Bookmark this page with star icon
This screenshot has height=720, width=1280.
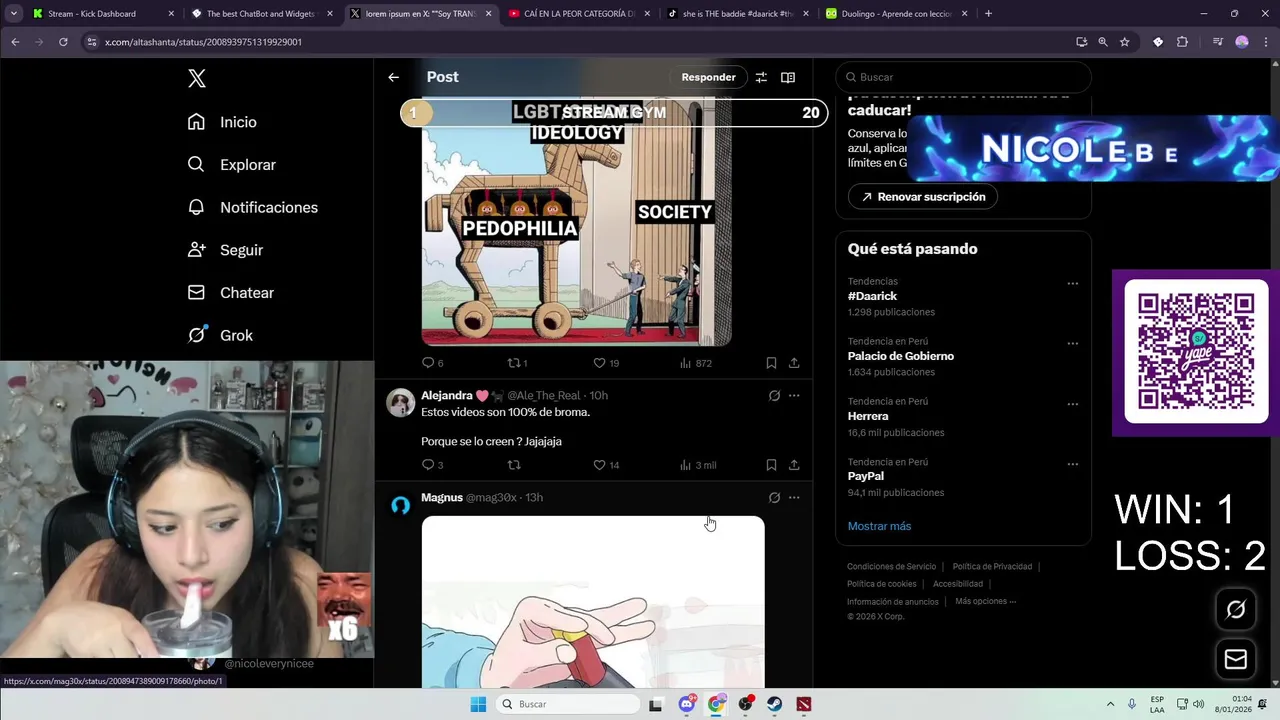[1125, 42]
